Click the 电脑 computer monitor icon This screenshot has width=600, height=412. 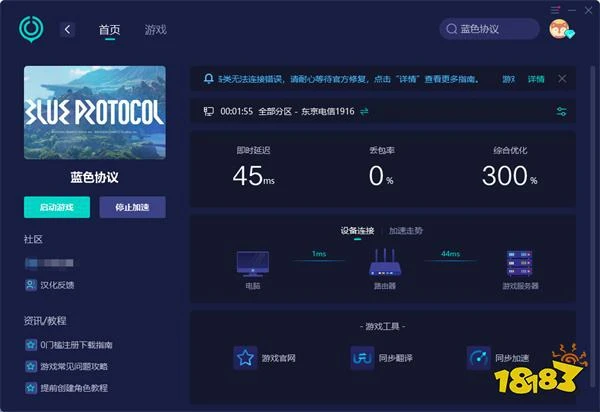(x=252, y=263)
